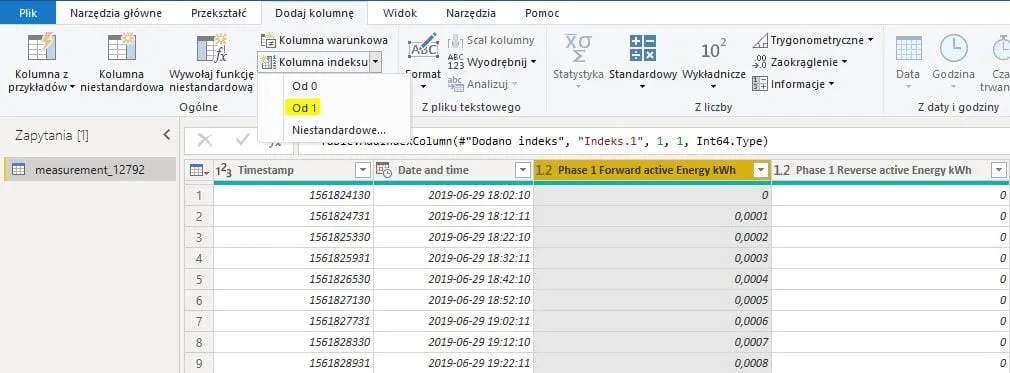Click the Statystyka sigma icon
This screenshot has width=1010, height=373.
click(578, 48)
